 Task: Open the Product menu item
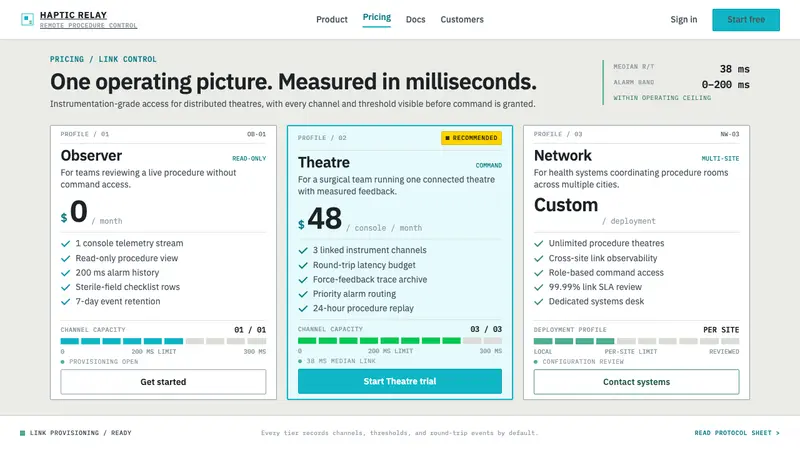(x=332, y=19)
